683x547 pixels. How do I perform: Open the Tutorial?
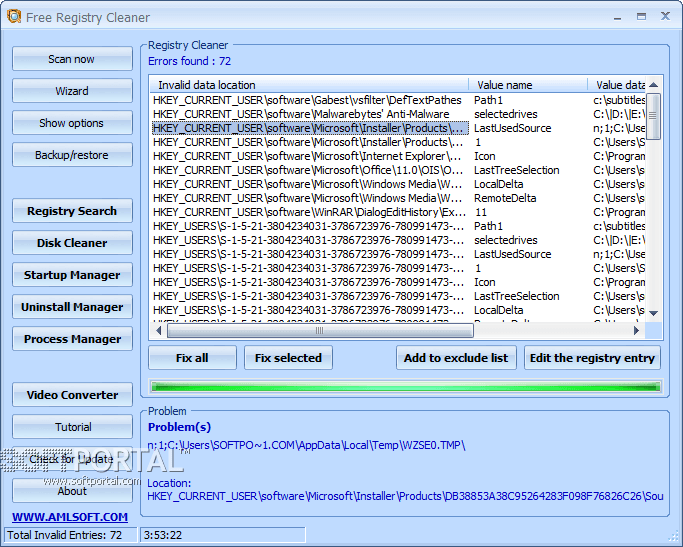(72, 427)
